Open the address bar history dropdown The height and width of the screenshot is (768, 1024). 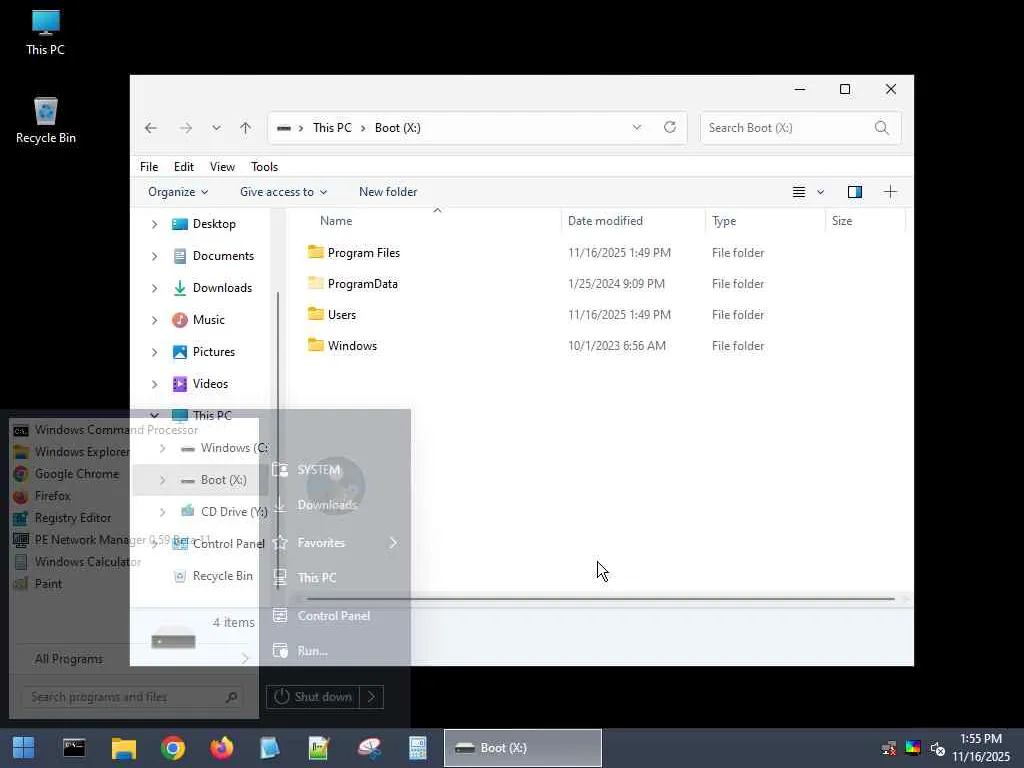[x=637, y=127]
